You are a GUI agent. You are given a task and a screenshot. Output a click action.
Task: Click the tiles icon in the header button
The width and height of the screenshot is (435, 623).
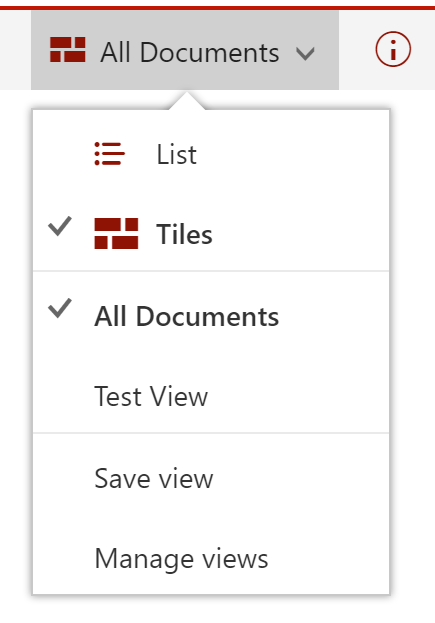(x=68, y=50)
